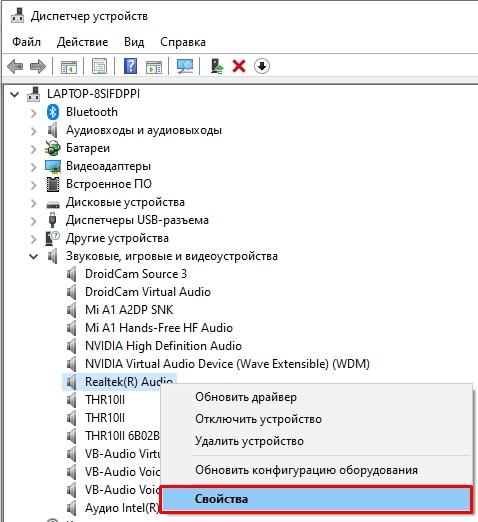Click the chip icon beside Встроенное ПО
Screen dimensions: 478x522
pyautogui.click(x=53, y=184)
